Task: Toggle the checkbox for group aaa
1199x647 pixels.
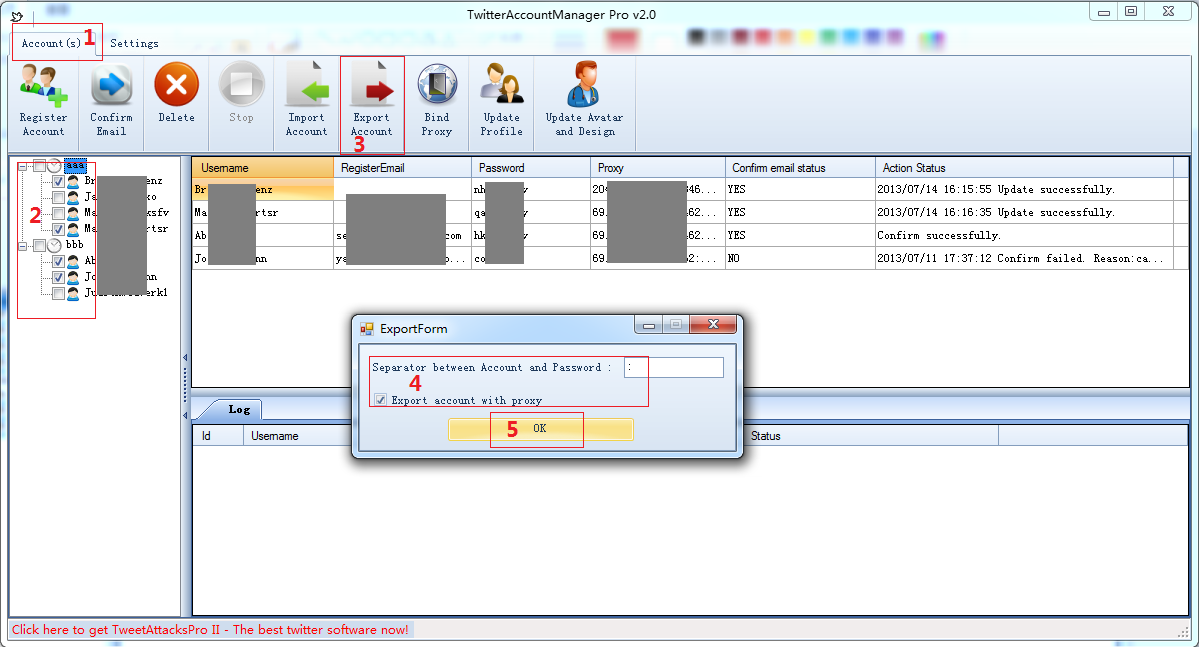Action: point(39,166)
